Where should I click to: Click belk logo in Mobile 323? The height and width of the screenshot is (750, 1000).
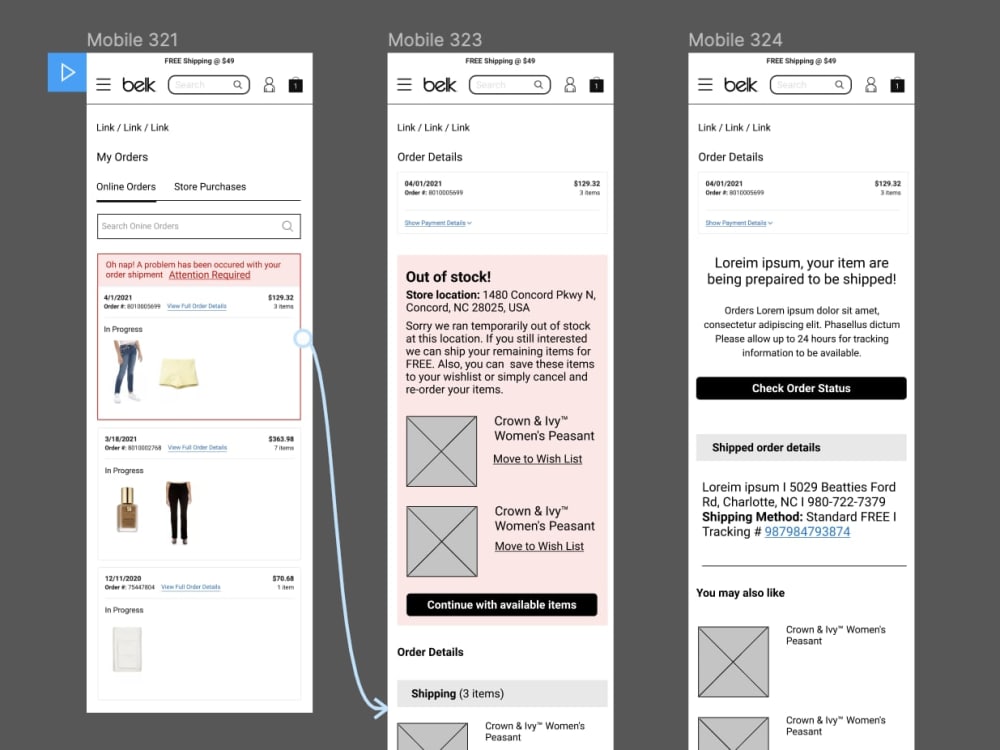click(x=440, y=85)
